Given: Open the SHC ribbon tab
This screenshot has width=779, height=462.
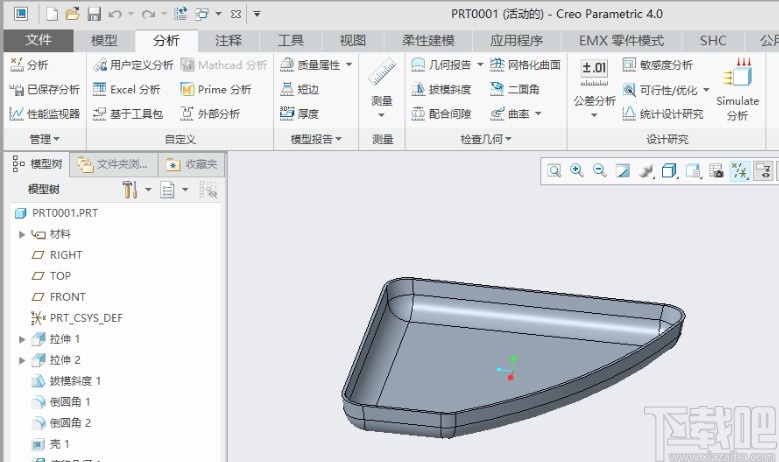Looking at the screenshot, I should coord(713,40).
